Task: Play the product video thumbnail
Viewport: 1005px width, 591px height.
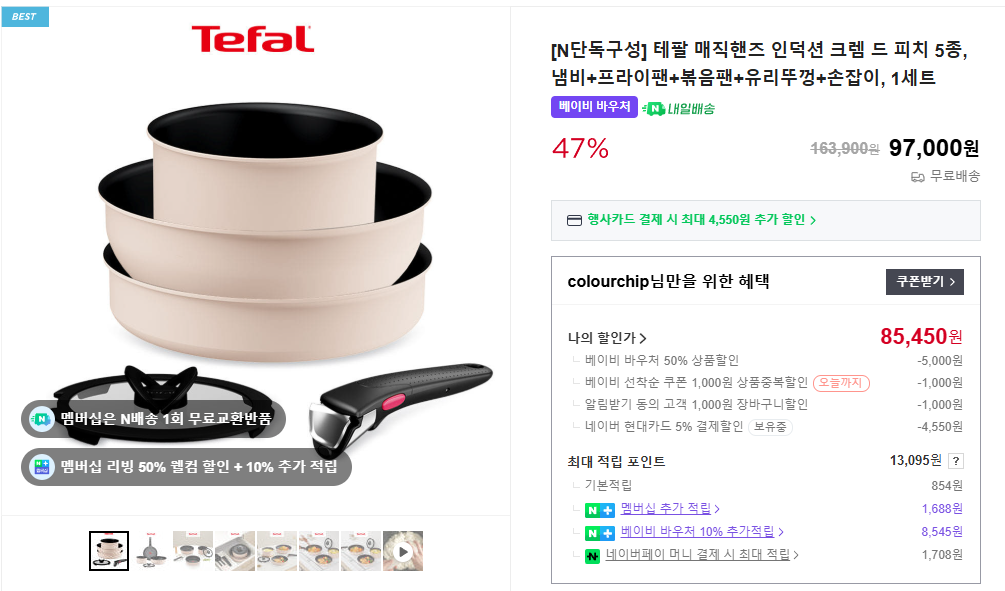Action: pos(403,551)
